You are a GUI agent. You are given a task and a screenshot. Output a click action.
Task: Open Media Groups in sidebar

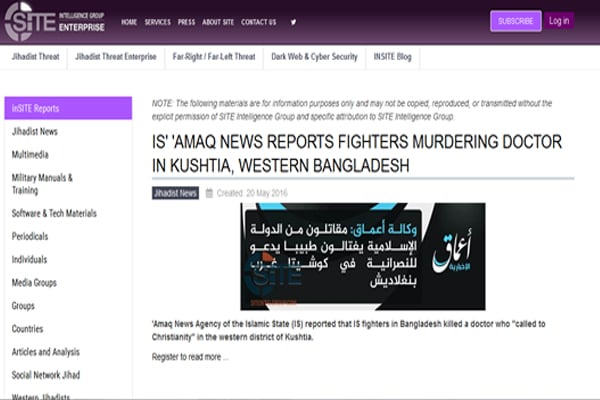[x=34, y=283]
